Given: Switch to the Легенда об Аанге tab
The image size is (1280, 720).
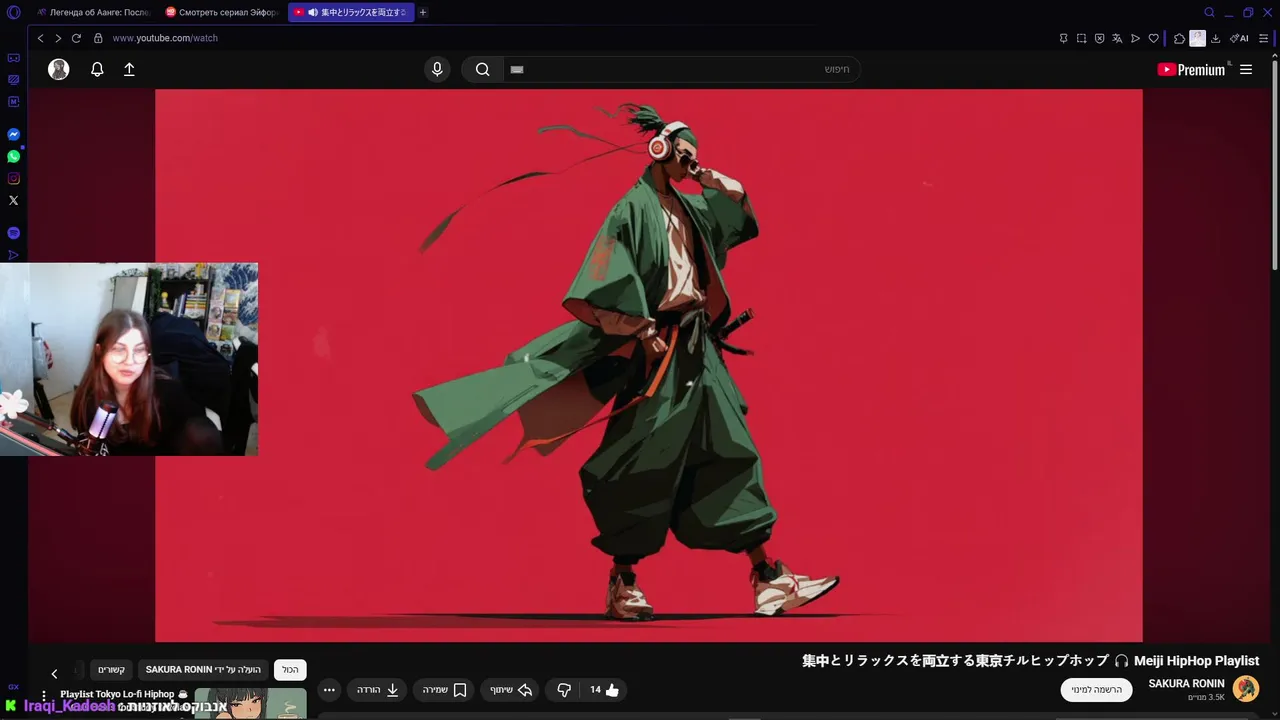Looking at the screenshot, I should (x=93, y=12).
